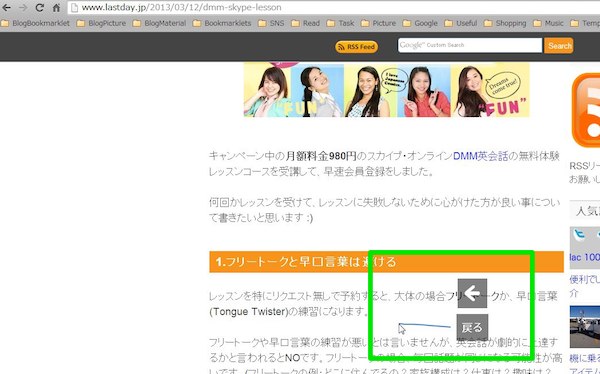
Task: Click the address bar URL
Action: click(x=181, y=7)
